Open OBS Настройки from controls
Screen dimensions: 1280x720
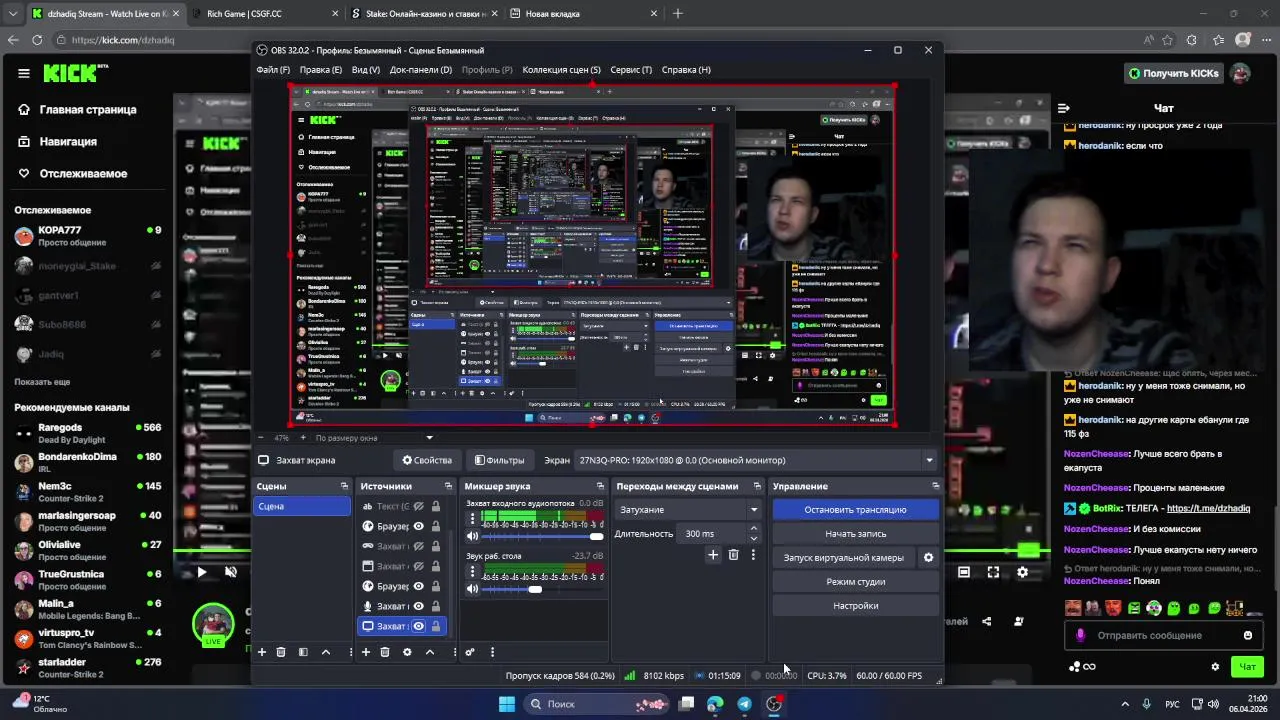[855, 606]
